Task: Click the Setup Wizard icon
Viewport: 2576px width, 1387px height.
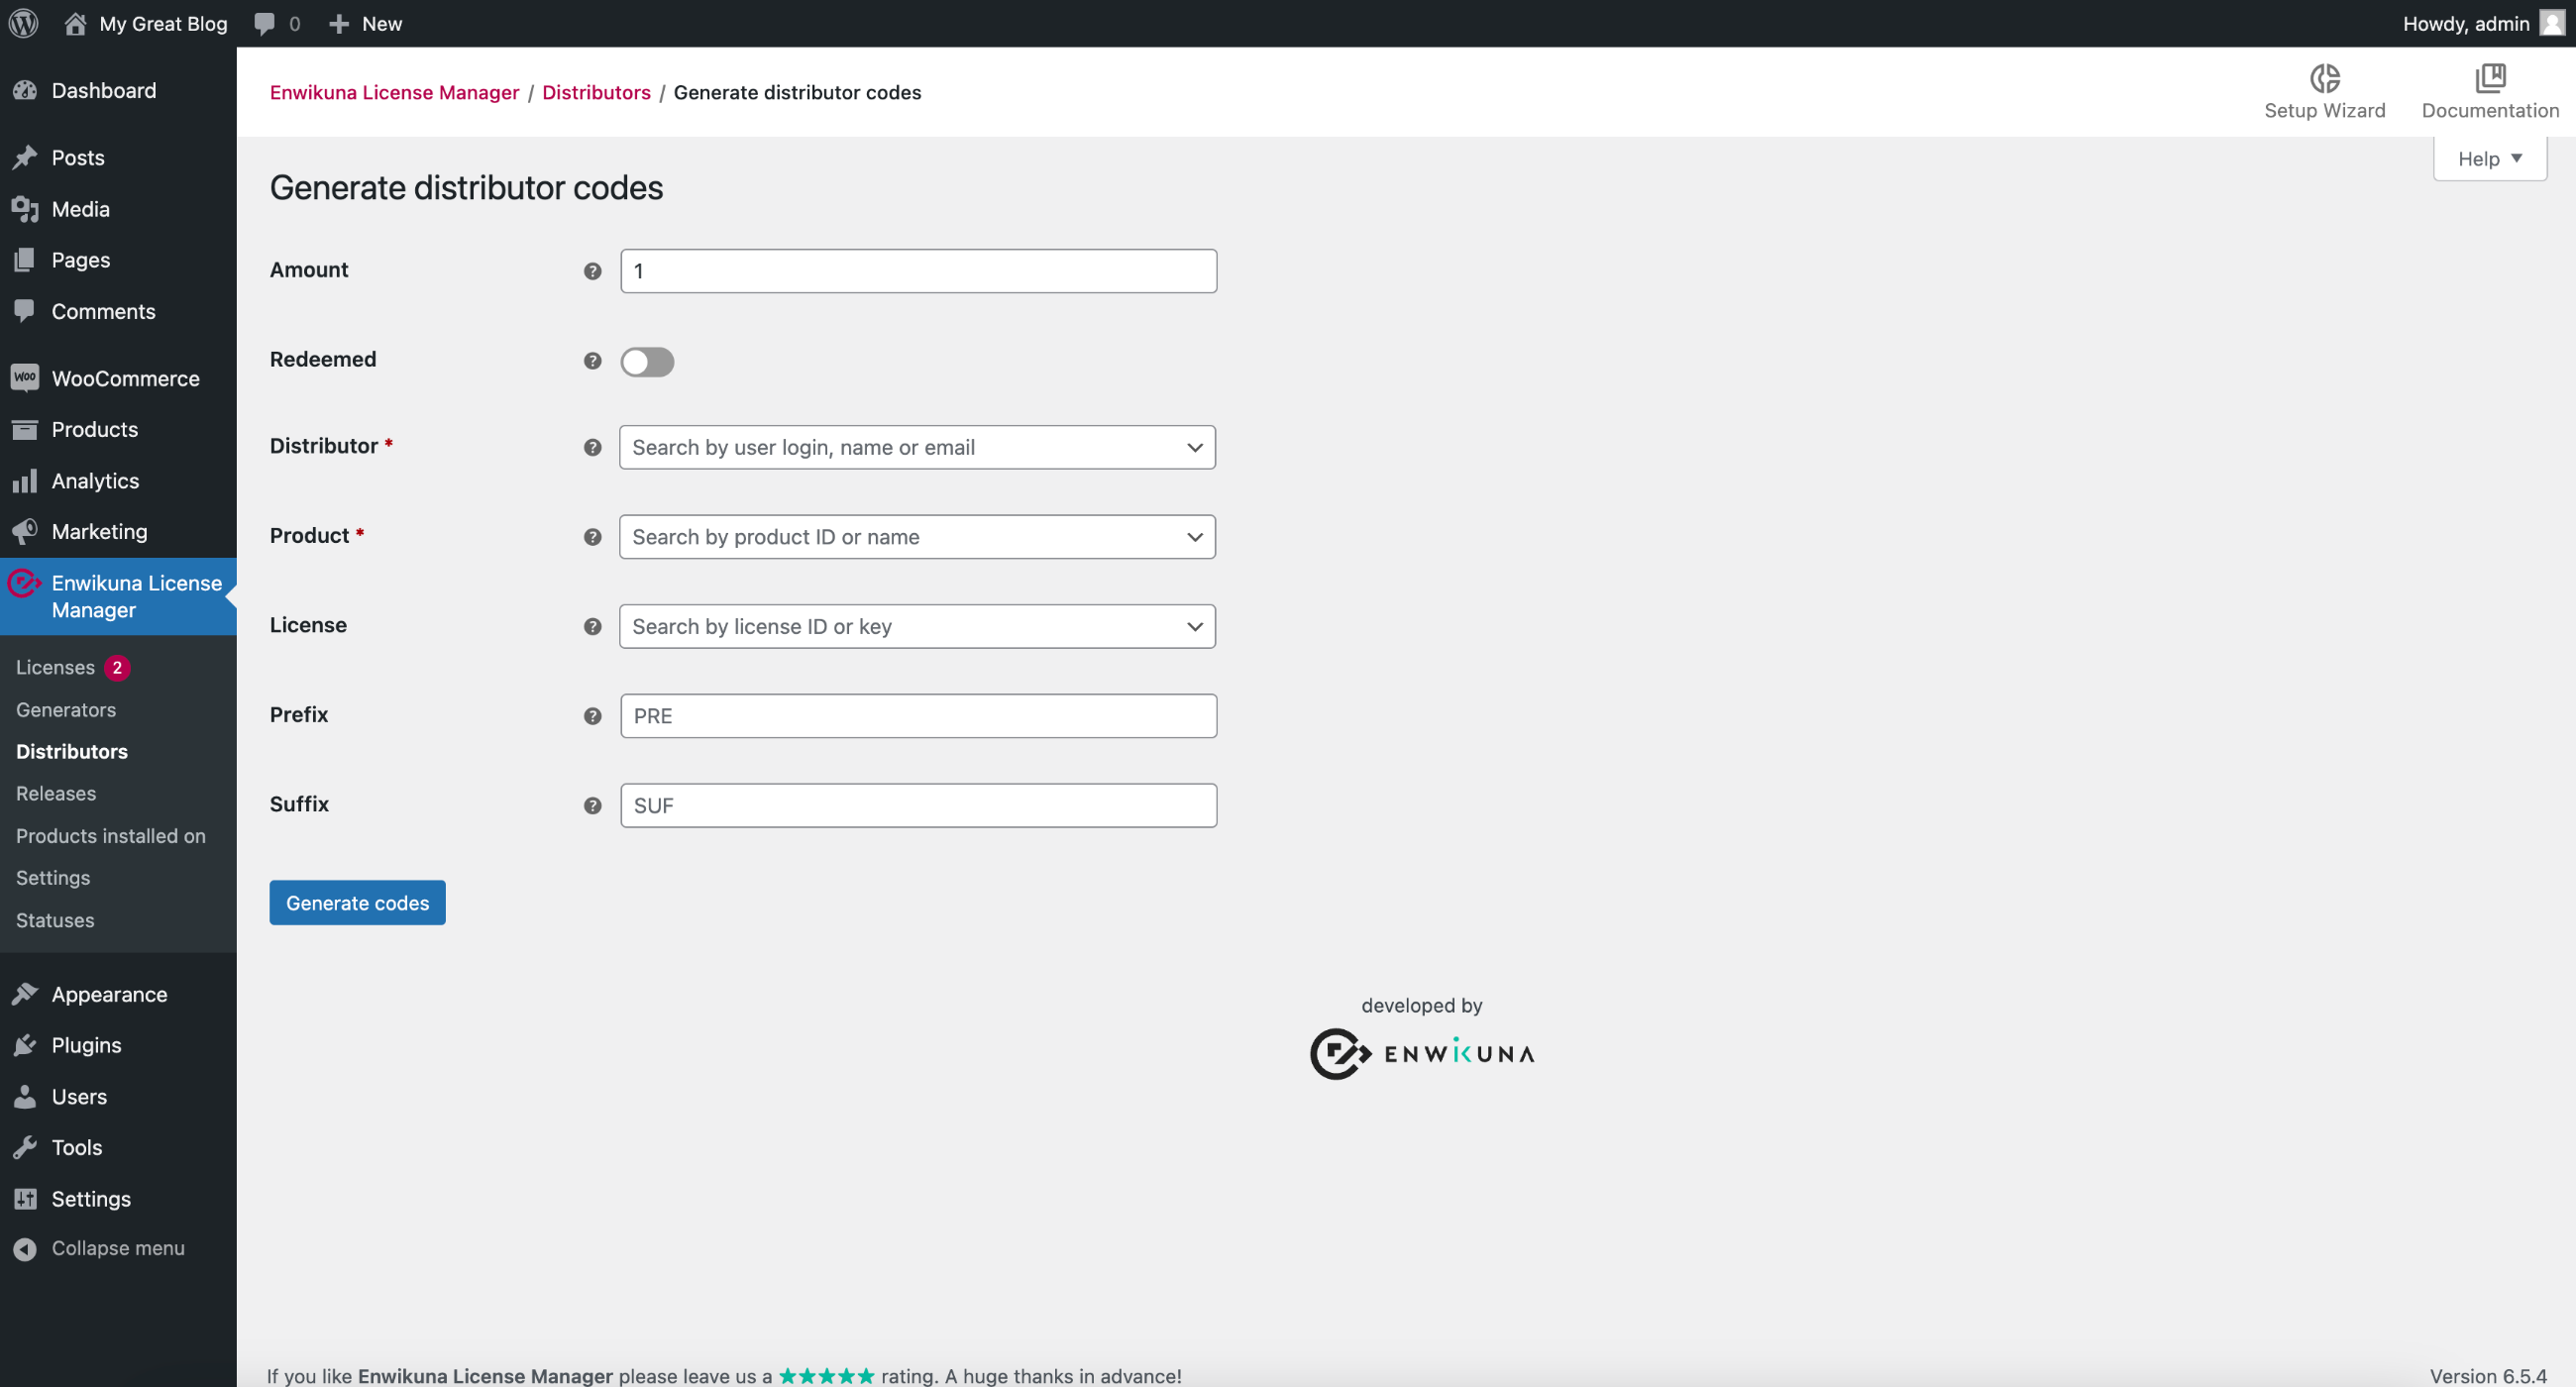Action: (x=2324, y=77)
